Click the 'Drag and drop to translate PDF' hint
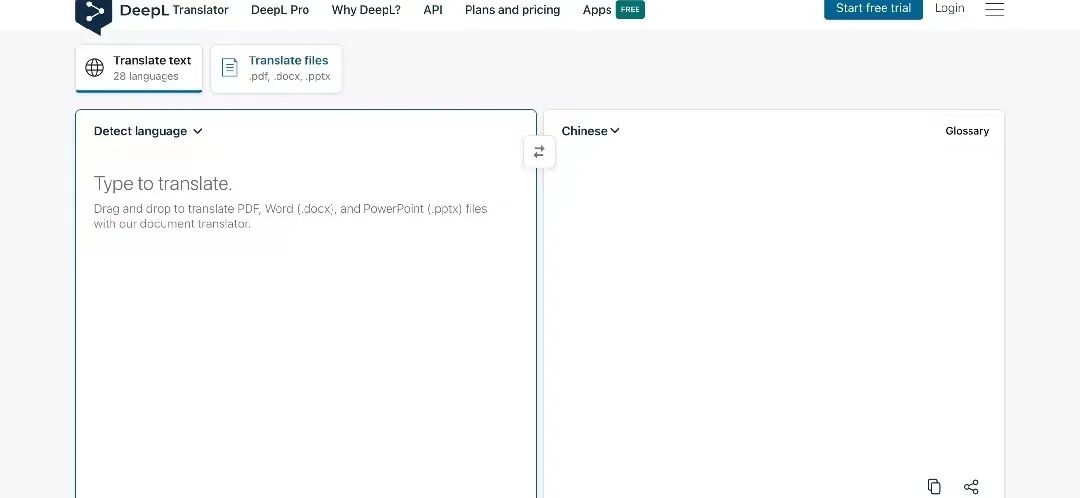The width and height of the screenshot is (1080, 498). point(291,216)
